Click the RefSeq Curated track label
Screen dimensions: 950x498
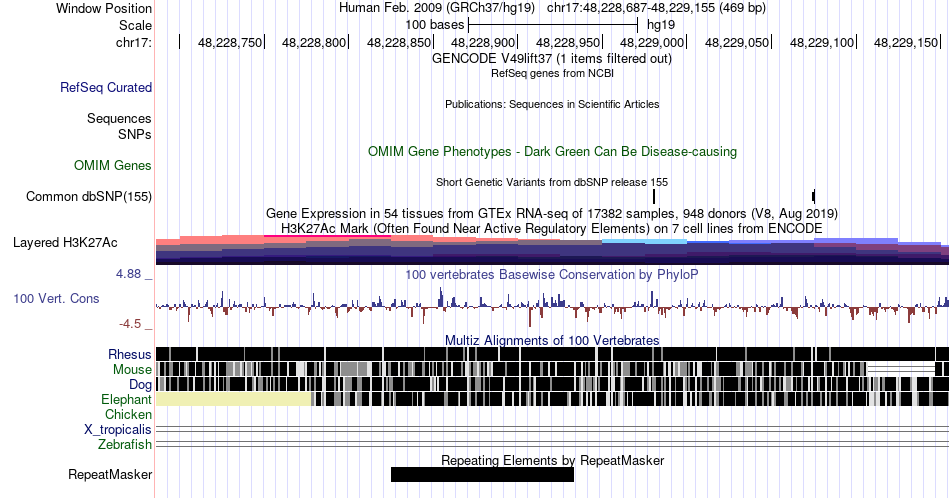tap(105, 87)
